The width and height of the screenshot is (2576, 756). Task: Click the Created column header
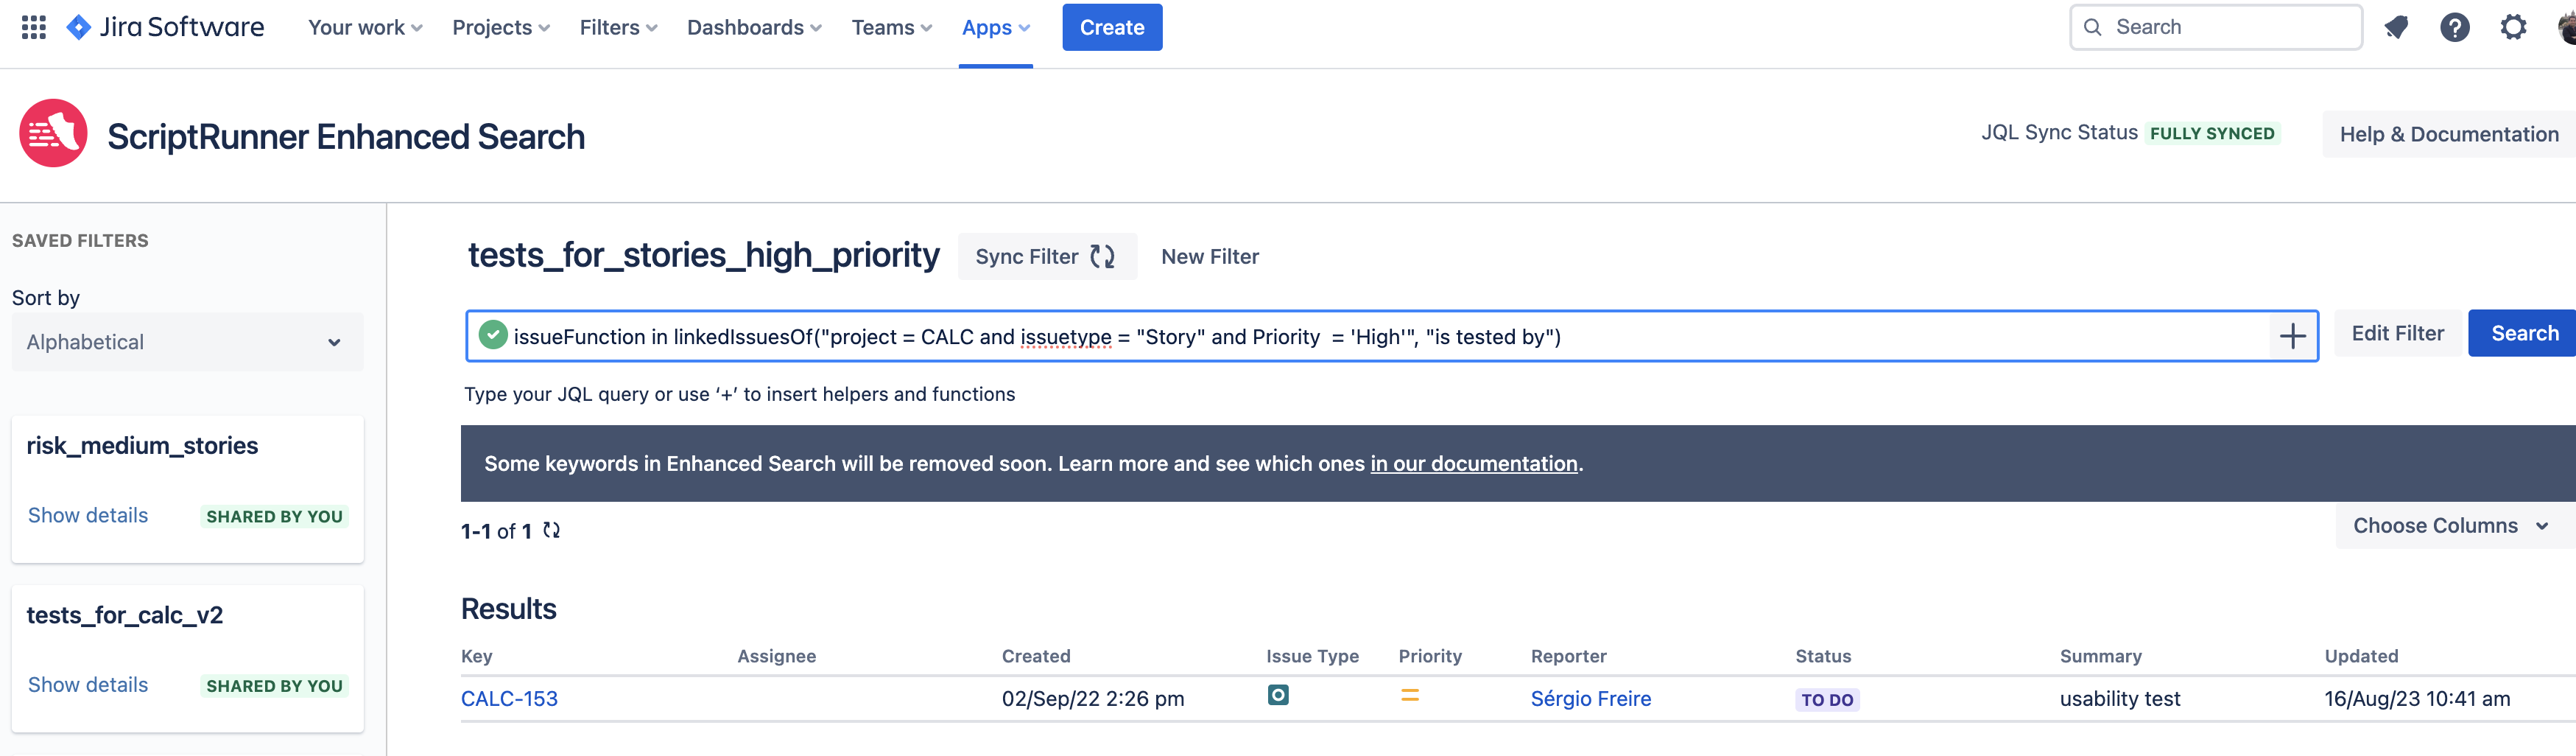click(1036, 657)
